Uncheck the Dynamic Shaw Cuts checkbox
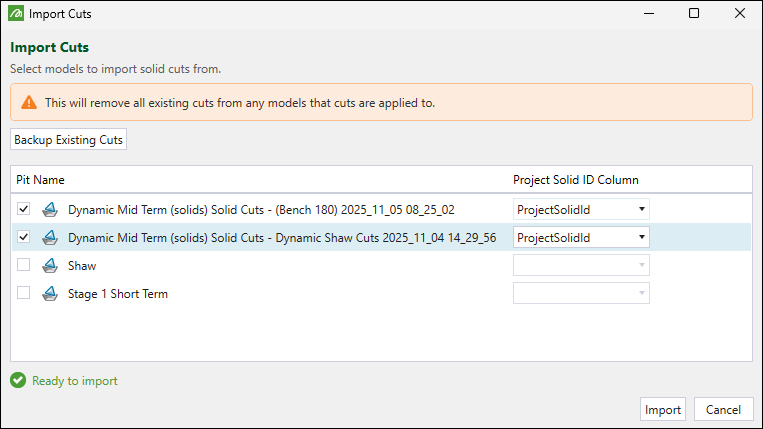The height and width of the screenshot is (429, 763). click(x=24, y=238)
